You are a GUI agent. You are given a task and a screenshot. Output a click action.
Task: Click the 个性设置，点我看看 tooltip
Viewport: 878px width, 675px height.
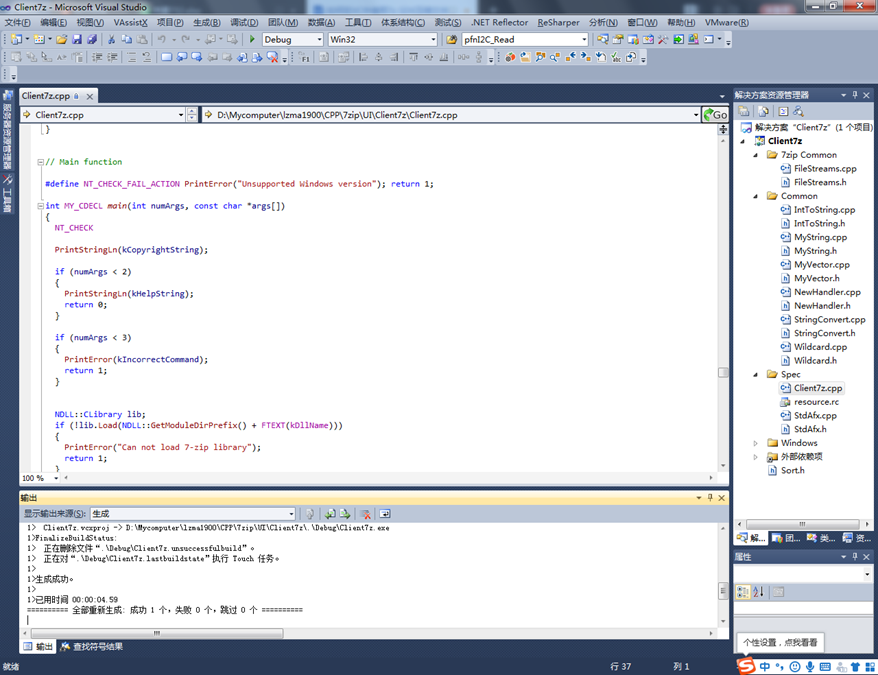[779, 643]
